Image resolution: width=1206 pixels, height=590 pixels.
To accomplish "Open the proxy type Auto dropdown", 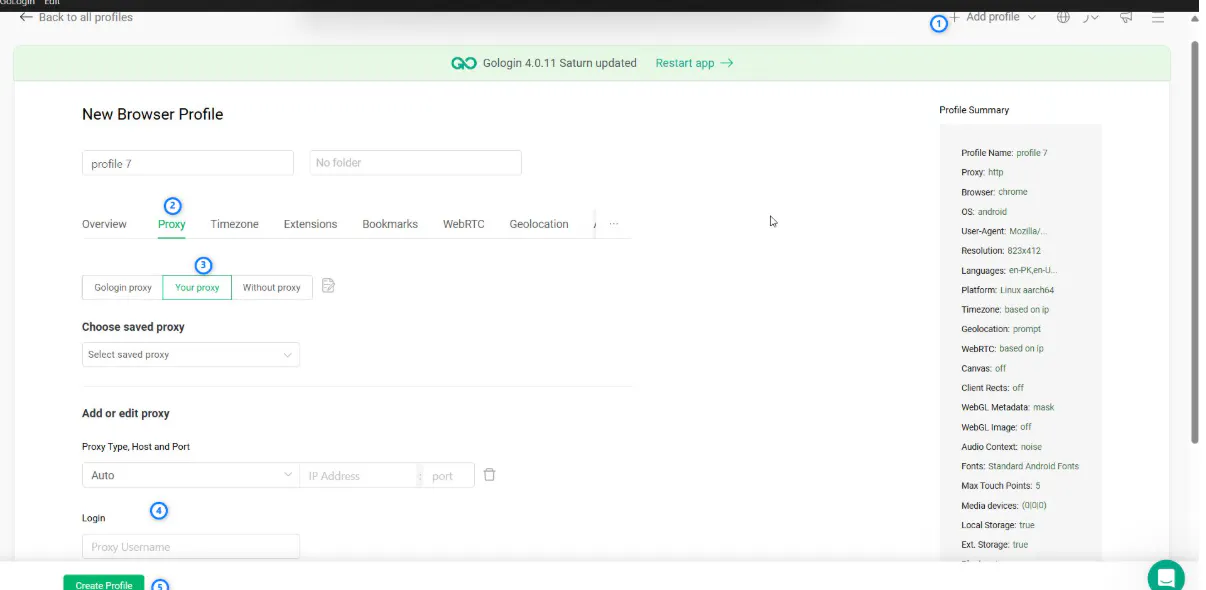I will point(190,475).
